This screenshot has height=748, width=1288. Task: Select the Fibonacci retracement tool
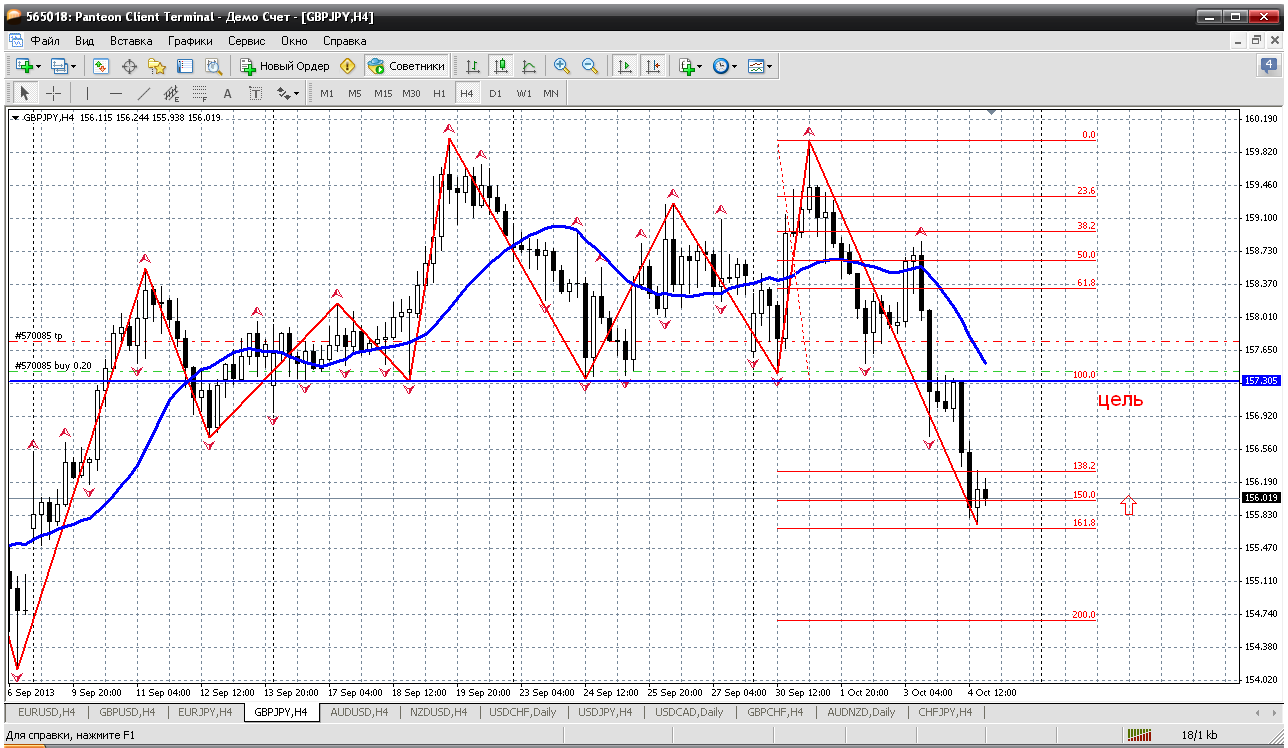coord(199,93)
